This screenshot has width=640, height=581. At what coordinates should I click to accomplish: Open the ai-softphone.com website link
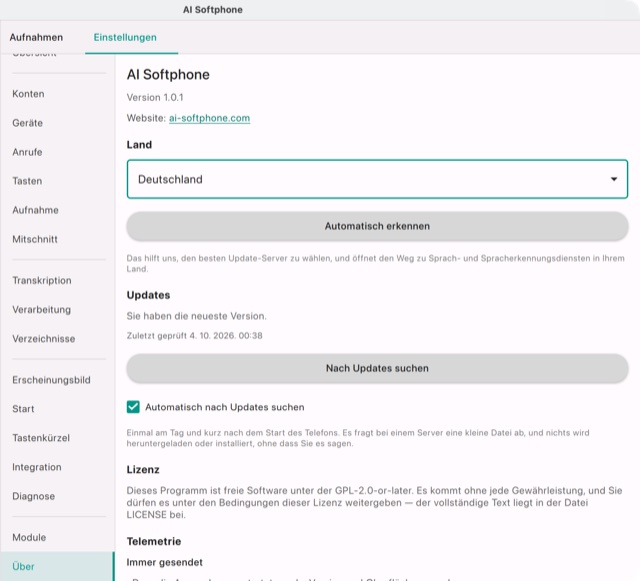tap(209, 118)
